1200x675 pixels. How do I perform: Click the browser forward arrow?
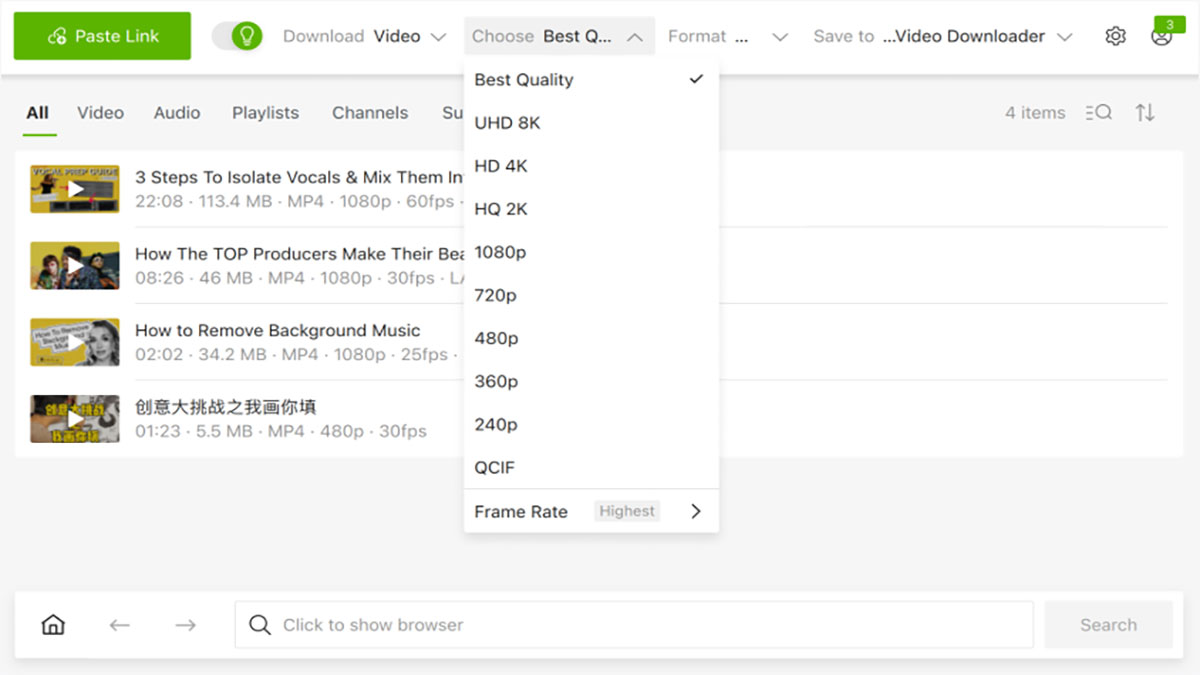coord(185,625)
